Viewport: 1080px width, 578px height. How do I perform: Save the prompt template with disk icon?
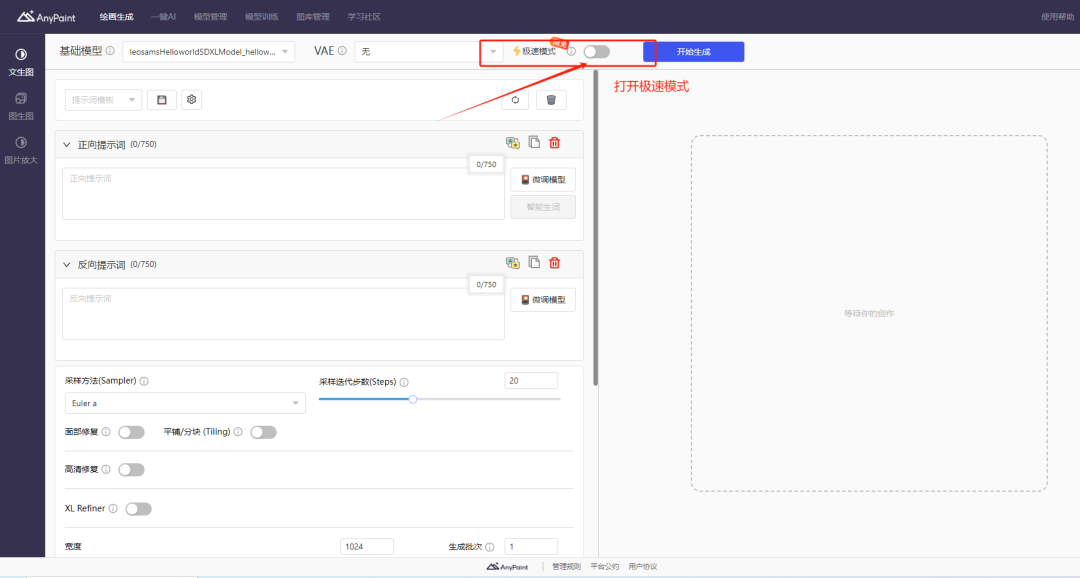pyautogui.click(x=162, y=100)
